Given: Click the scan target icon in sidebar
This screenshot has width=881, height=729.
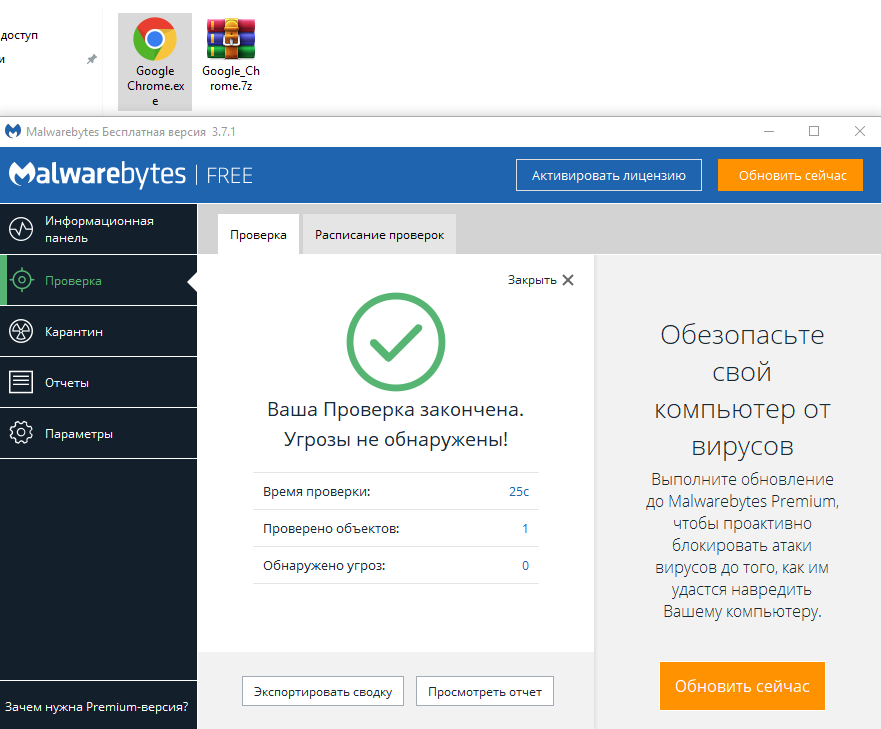Looking at the screenshot, I should coord(22,280).
